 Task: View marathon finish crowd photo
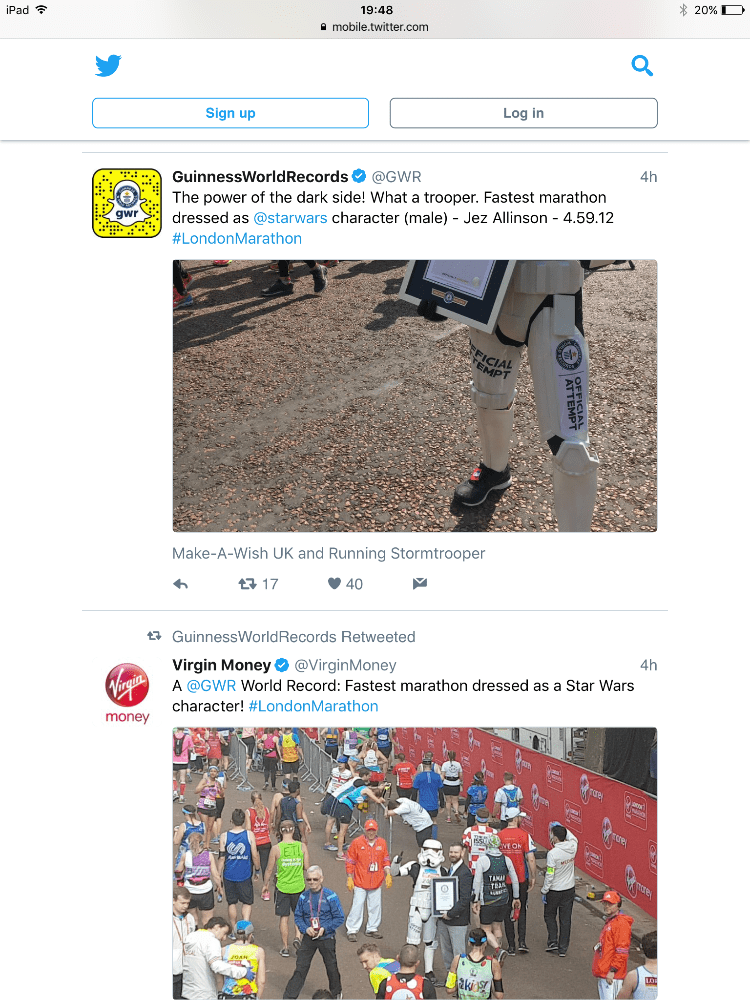coord(415,864)
